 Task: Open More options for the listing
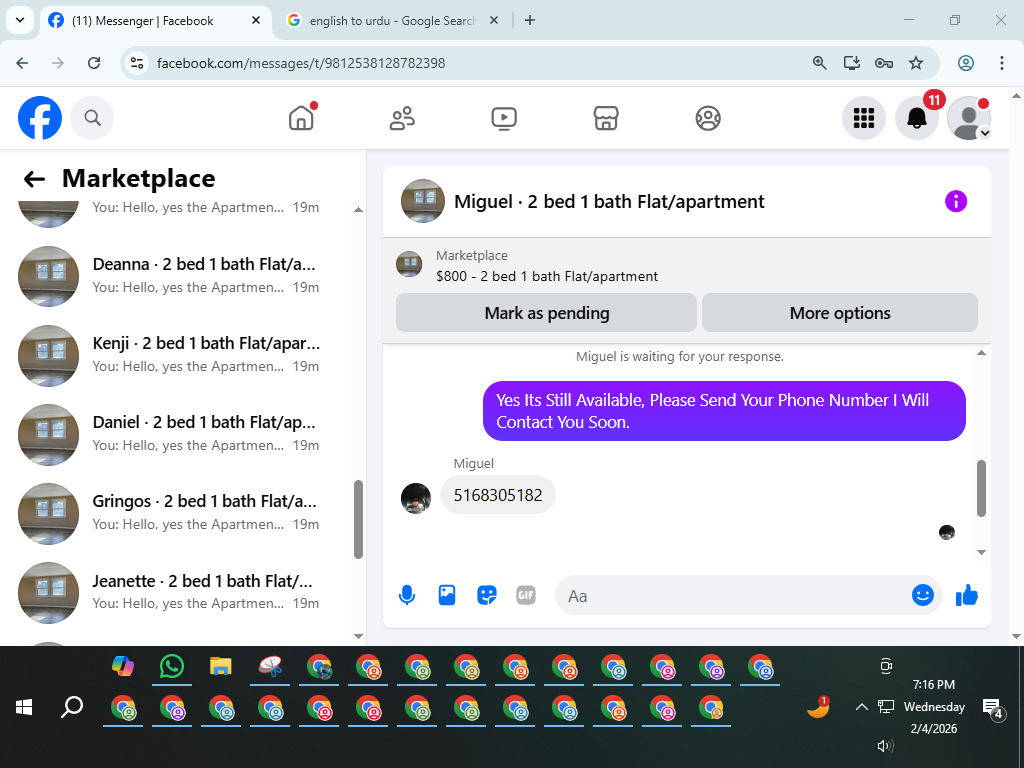(839, 313)
